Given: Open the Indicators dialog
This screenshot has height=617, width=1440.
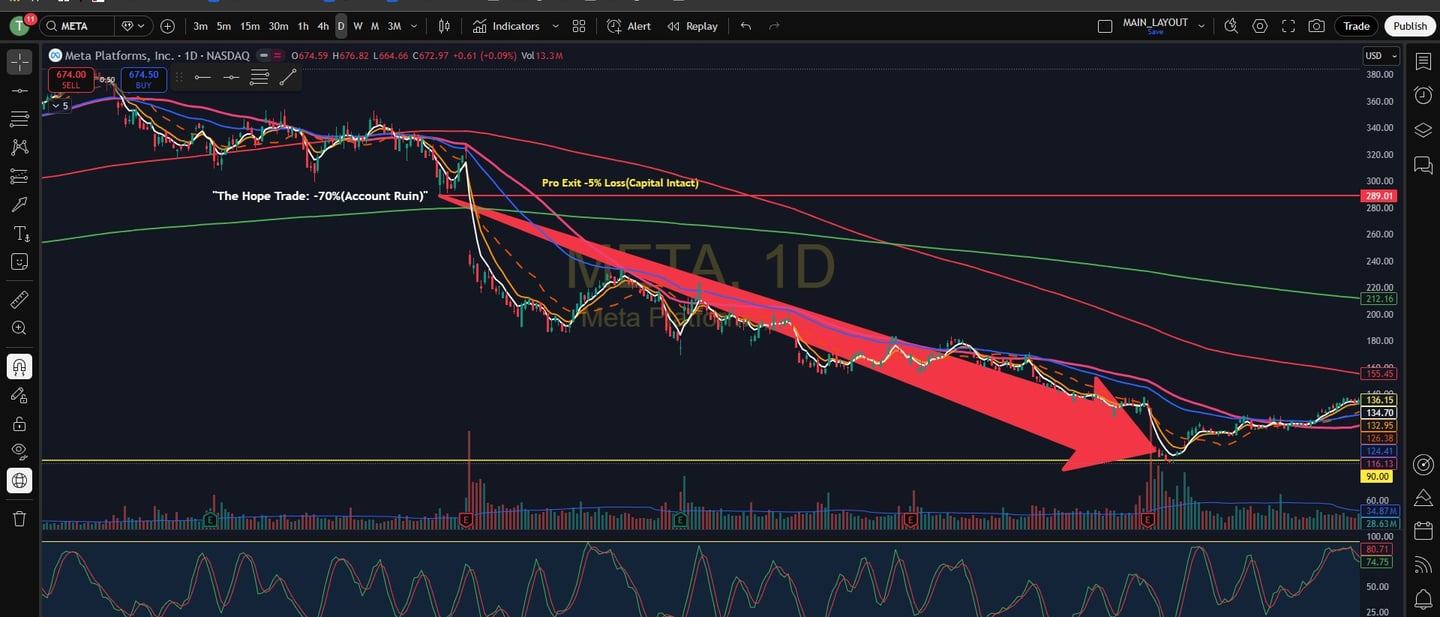Looking at the screenshot, I should 506,26.
